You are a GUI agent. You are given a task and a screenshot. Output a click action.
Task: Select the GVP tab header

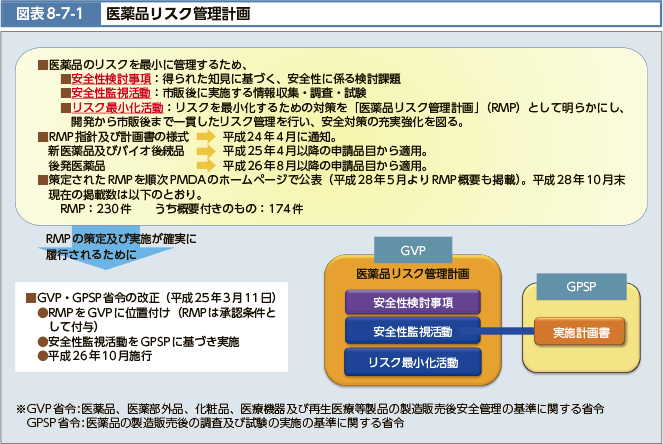point(412,248)
